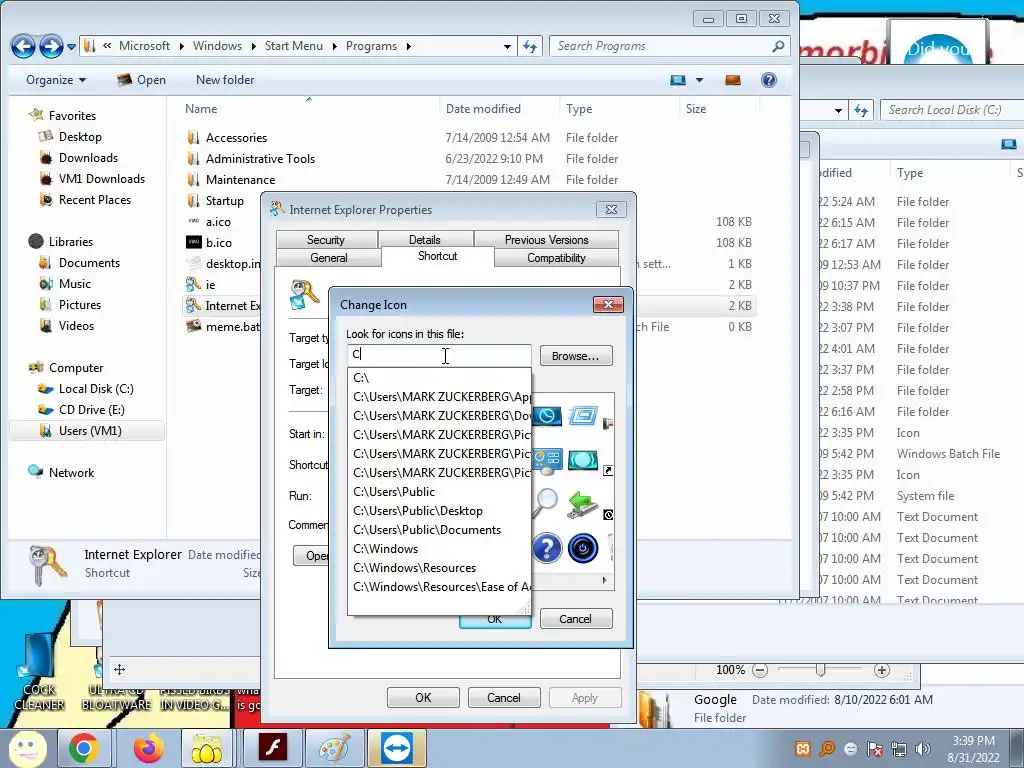Sort files by the Name column header
Screen dimensions: 1024x768
coord(201,108)
